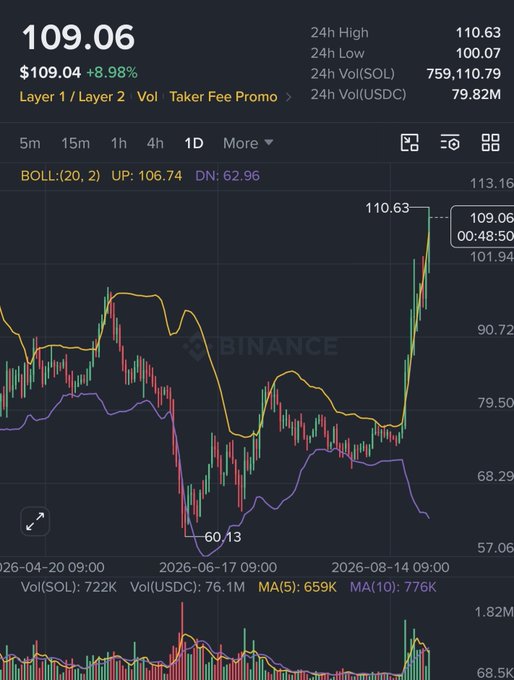
Task: Tap the +8.98% change value
Action: (x=112, y=72)
